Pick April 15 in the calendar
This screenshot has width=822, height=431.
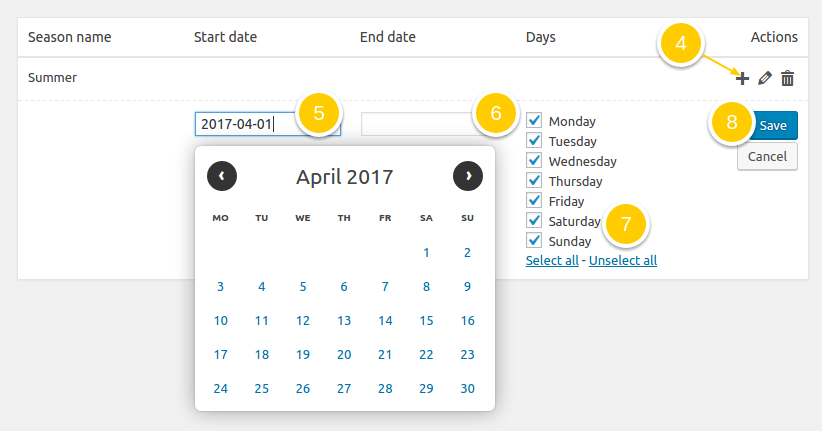tap(426, 321)
